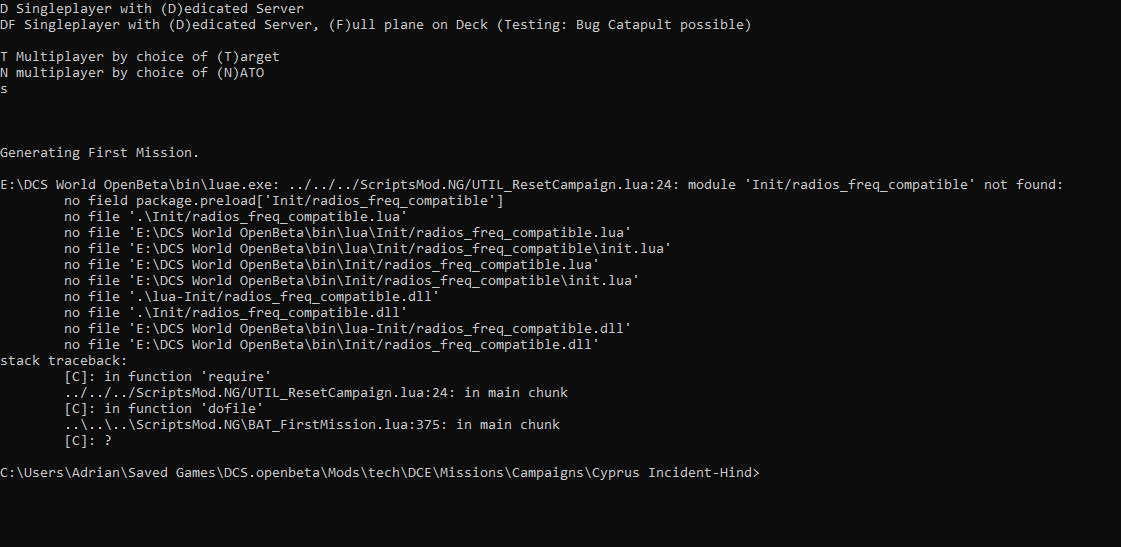
Task: Click the 'DF Singleplayer' Full plane on Deck line
Action: (375, 24)
